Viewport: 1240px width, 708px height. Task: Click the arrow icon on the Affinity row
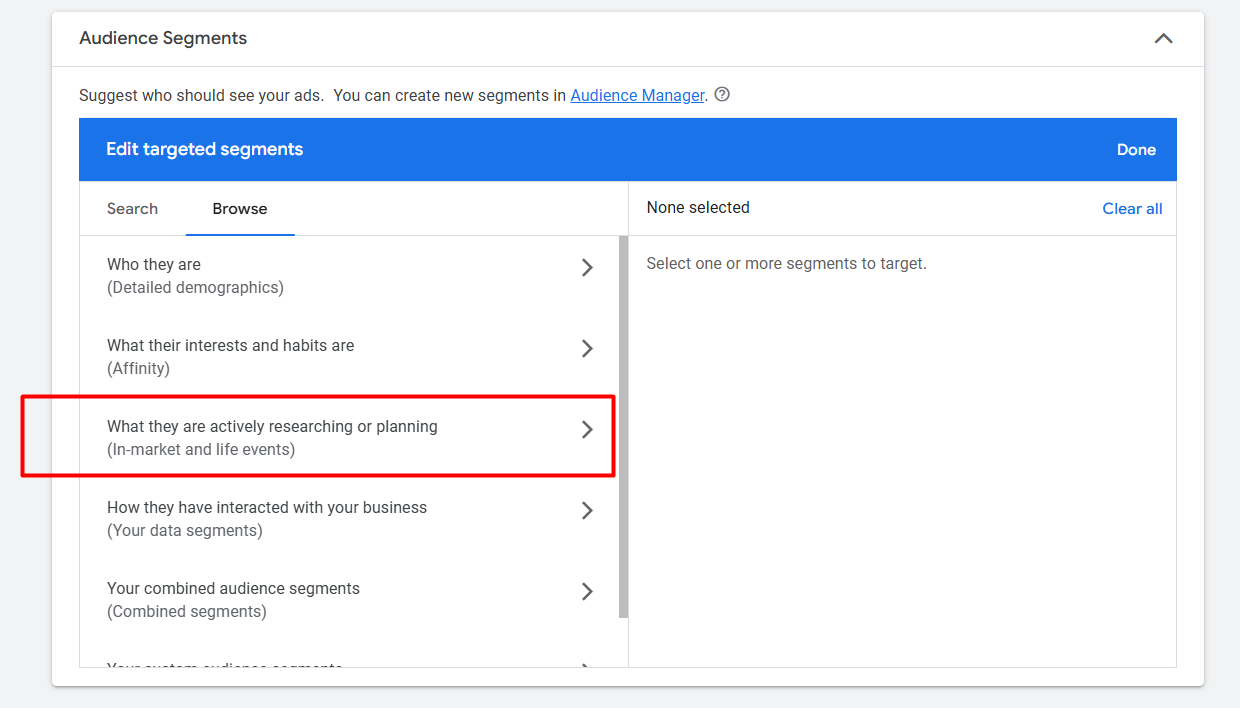click(x=587, y=349)
